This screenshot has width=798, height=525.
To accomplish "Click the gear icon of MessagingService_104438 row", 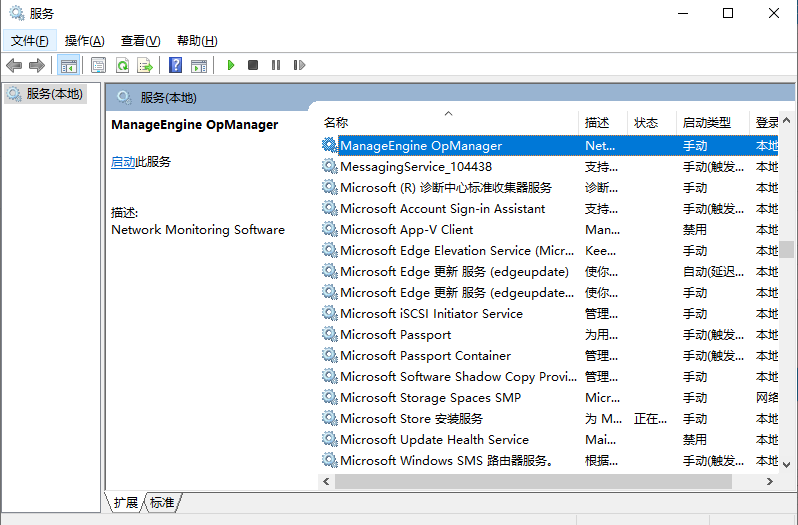I will pyautogui.click(x=329, y=166).
